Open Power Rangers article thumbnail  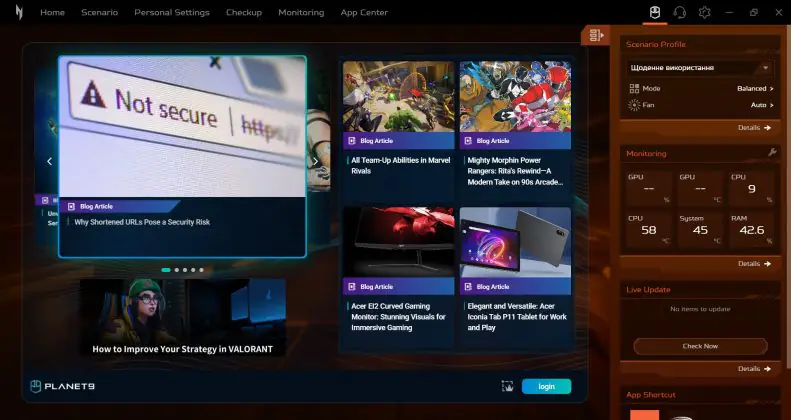(515, 96)
